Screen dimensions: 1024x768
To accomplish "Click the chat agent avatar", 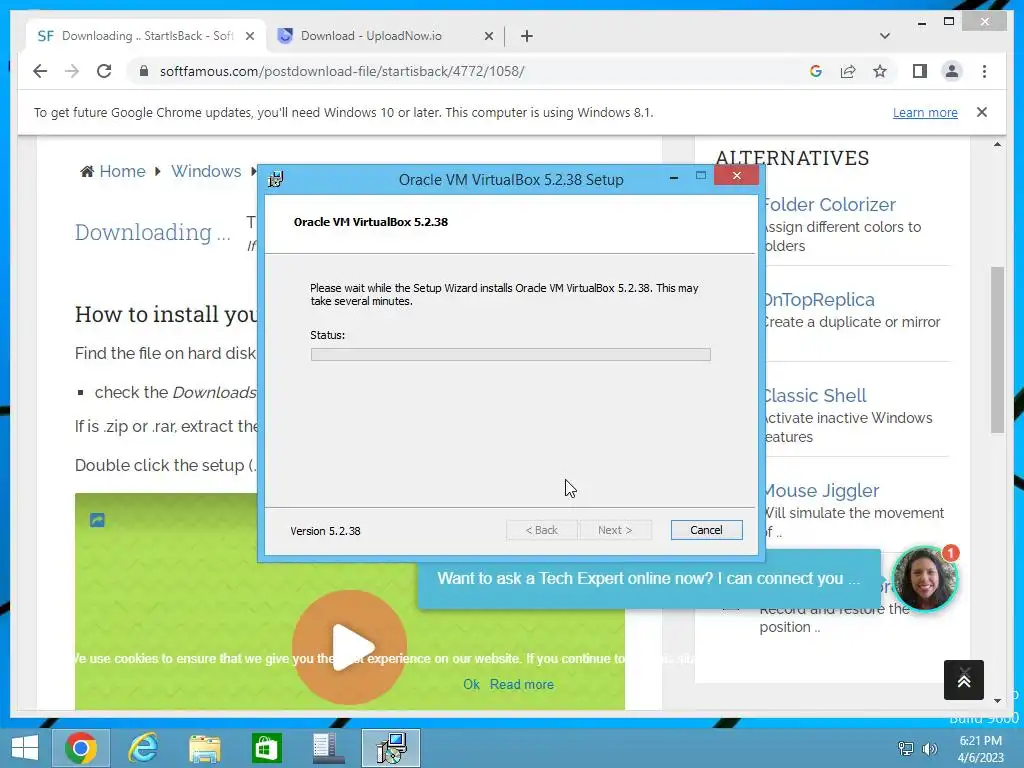I will [924, 579].
